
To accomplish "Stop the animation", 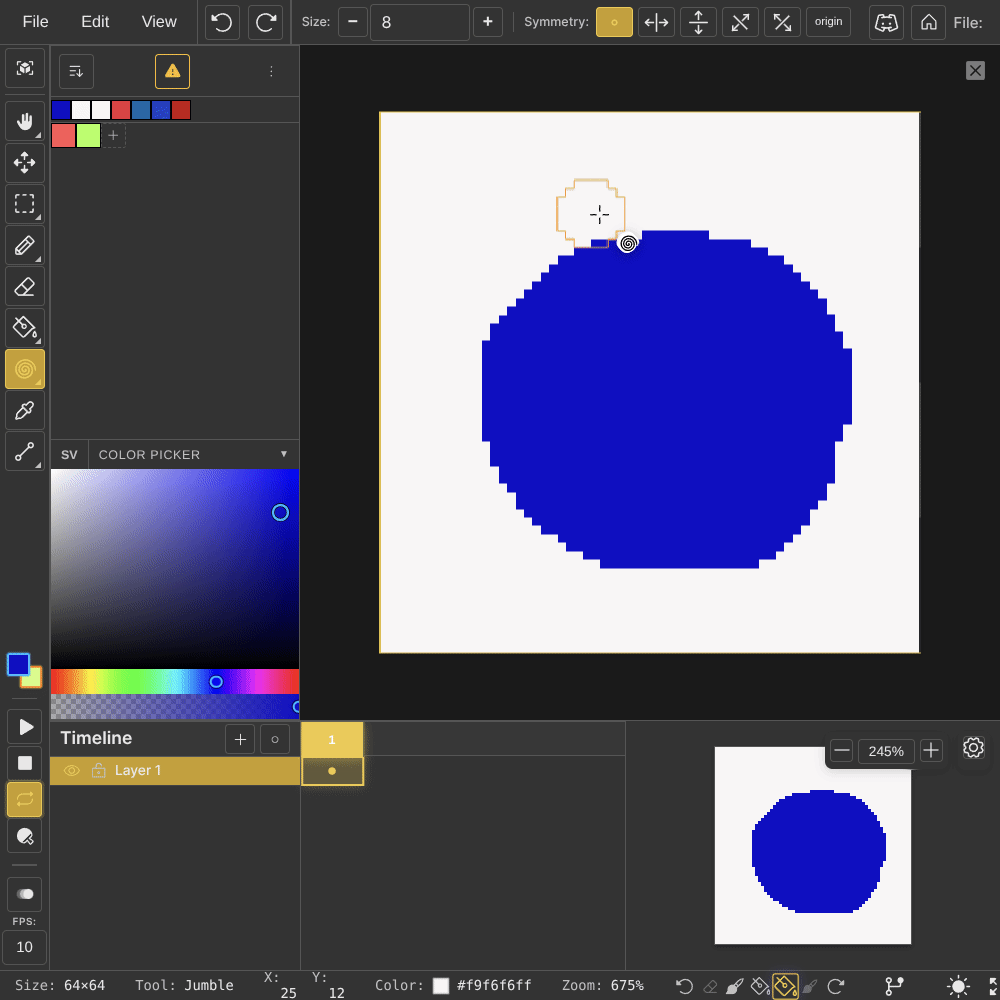I will (25, 763).
